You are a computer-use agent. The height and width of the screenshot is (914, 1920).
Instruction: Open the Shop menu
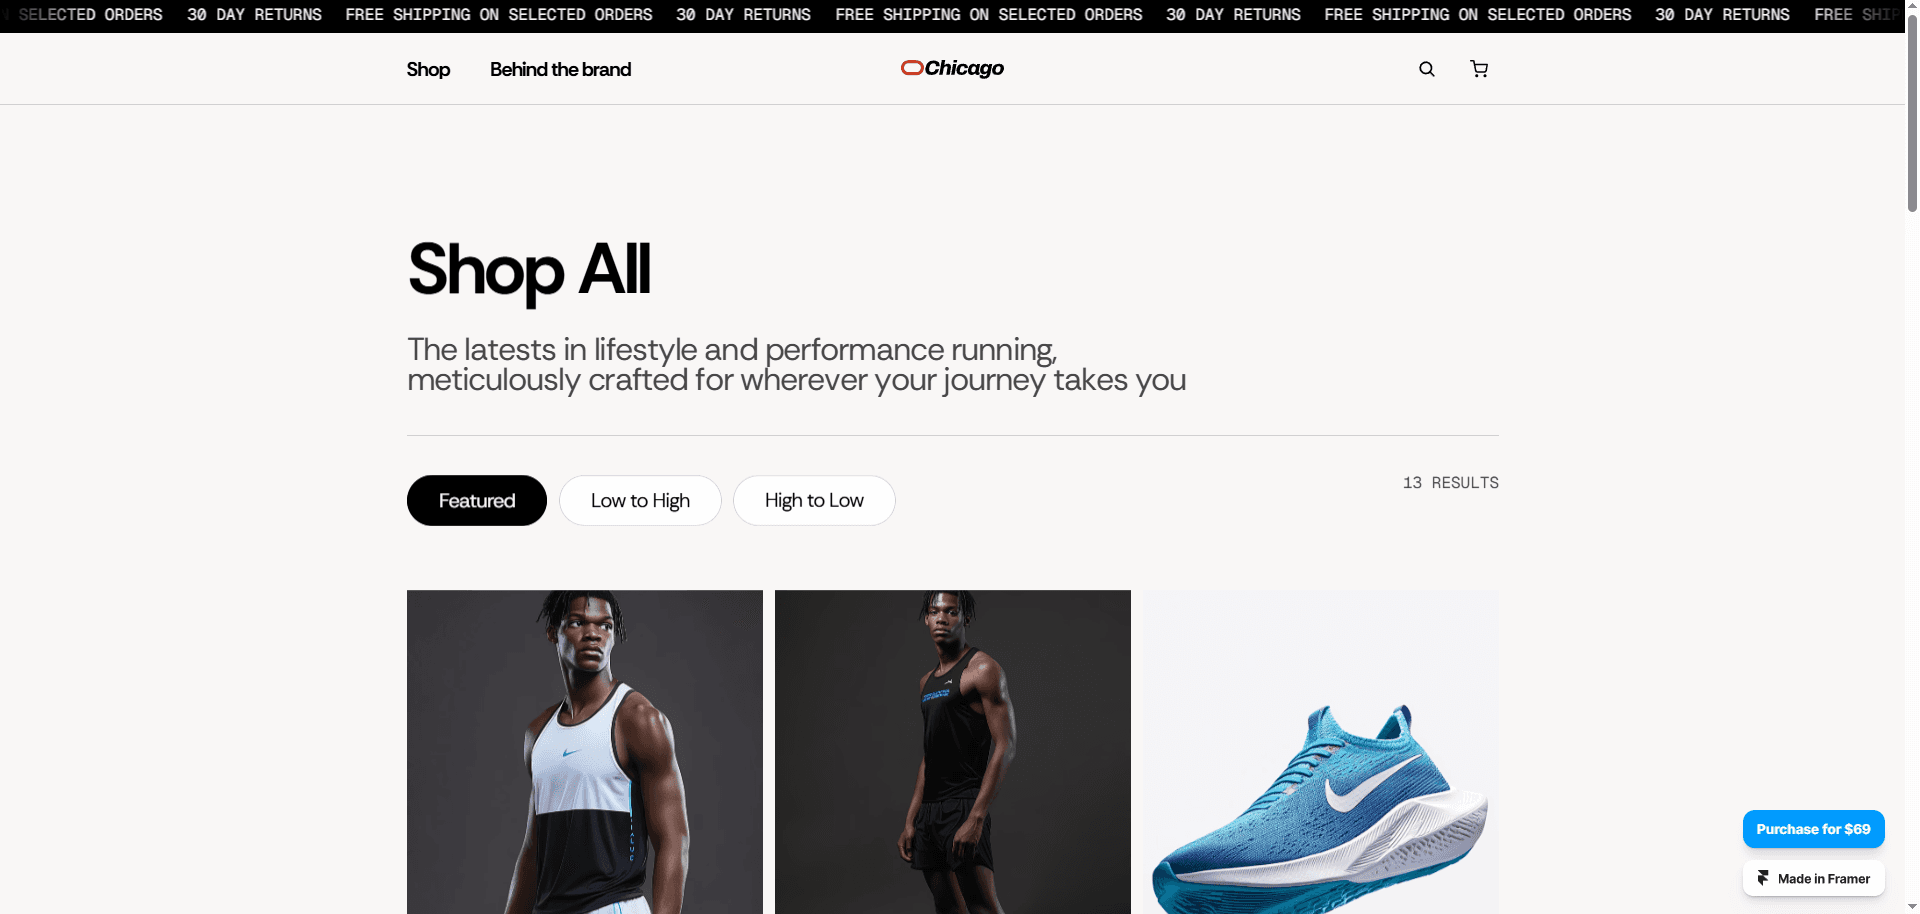click(x=428, y=69)
